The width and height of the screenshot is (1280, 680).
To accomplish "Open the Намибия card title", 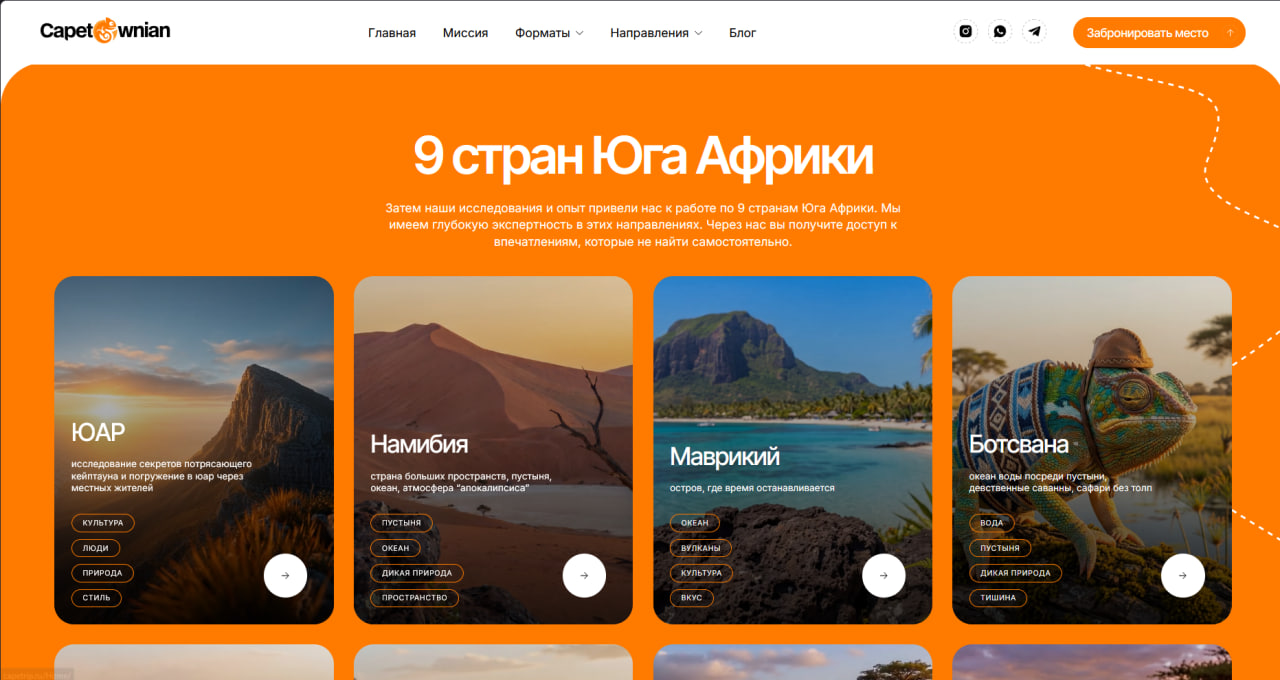I will pos(419,444).
